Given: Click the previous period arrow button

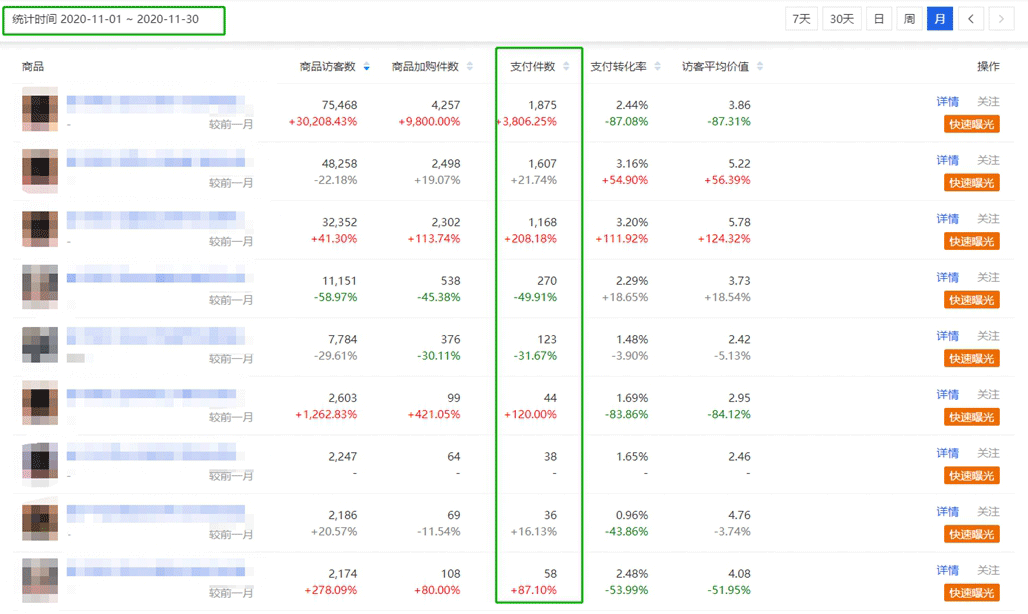Looking at the screenshot, I should click(x=970, y=19).
